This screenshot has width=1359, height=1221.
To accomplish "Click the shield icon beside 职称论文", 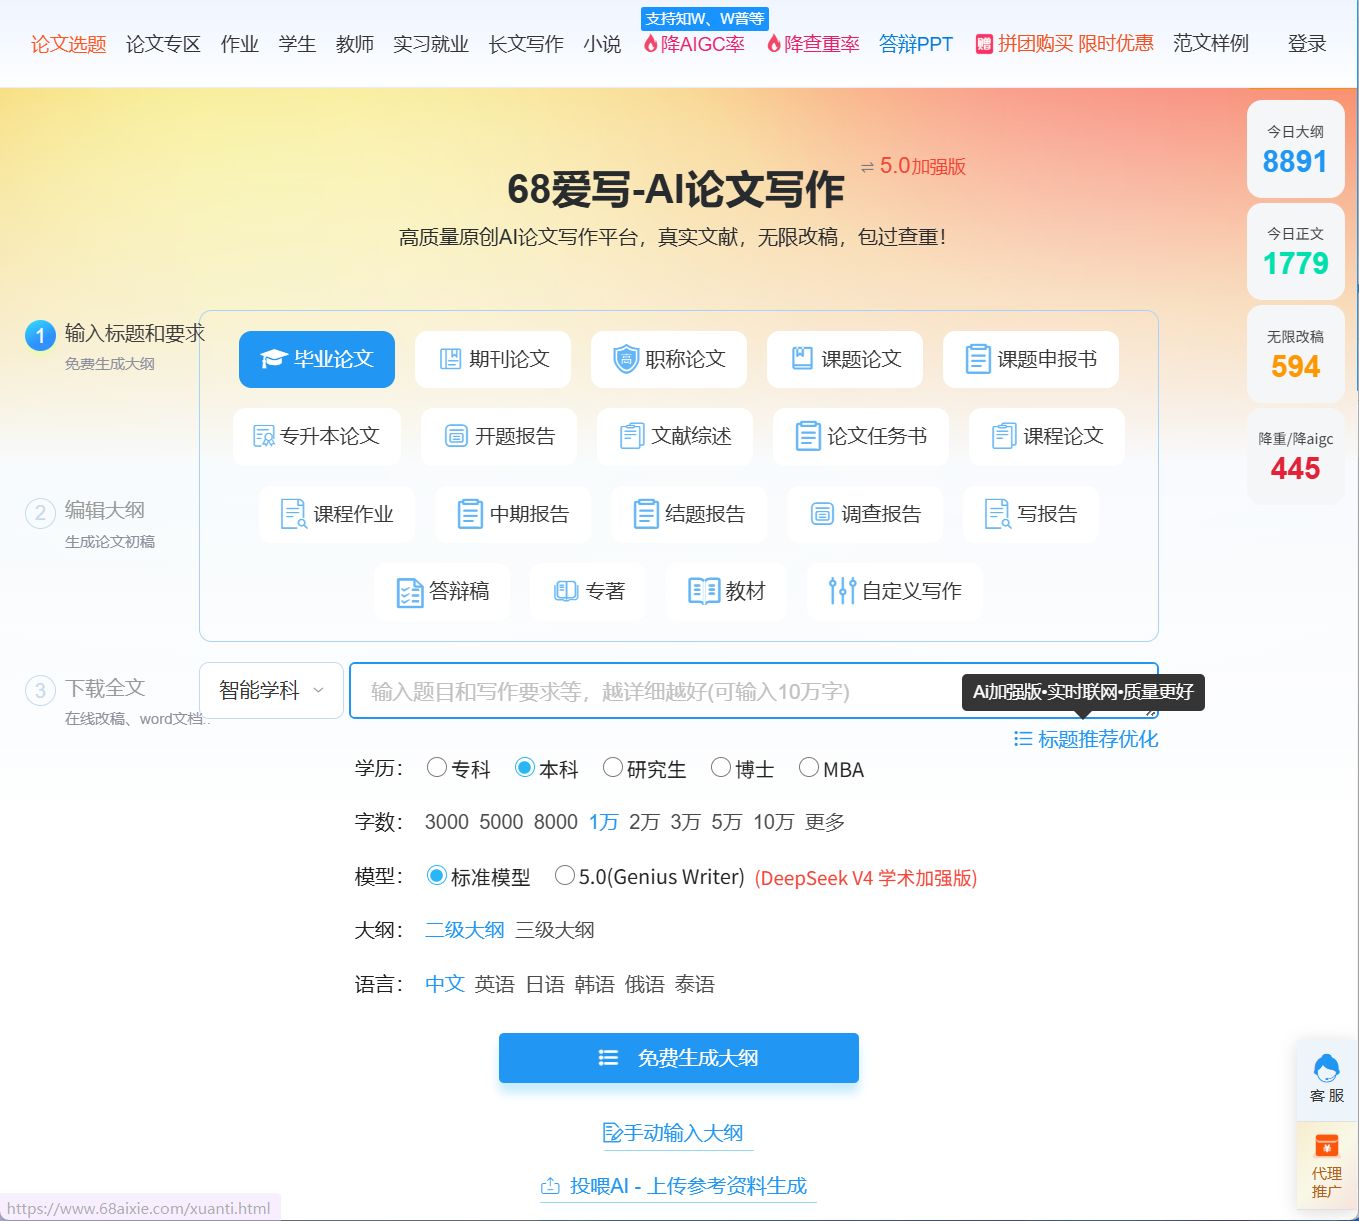I will coord(626,359).
